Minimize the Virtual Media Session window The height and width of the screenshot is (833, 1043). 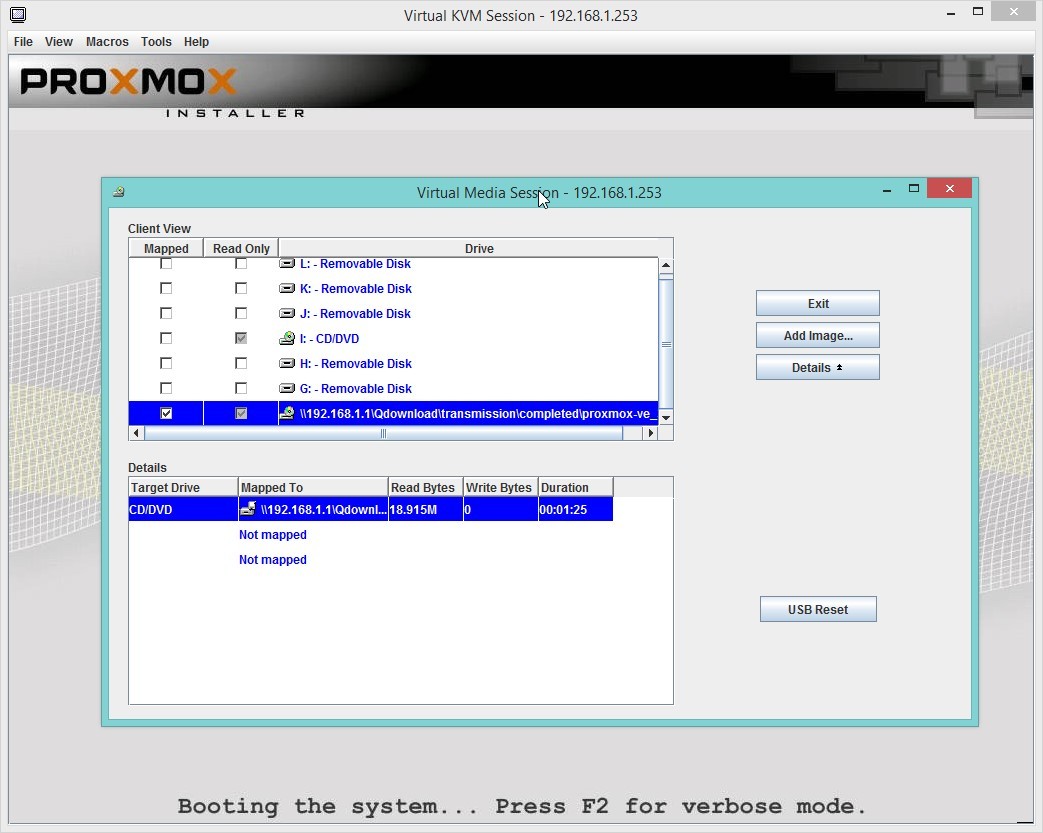point(887,190)
